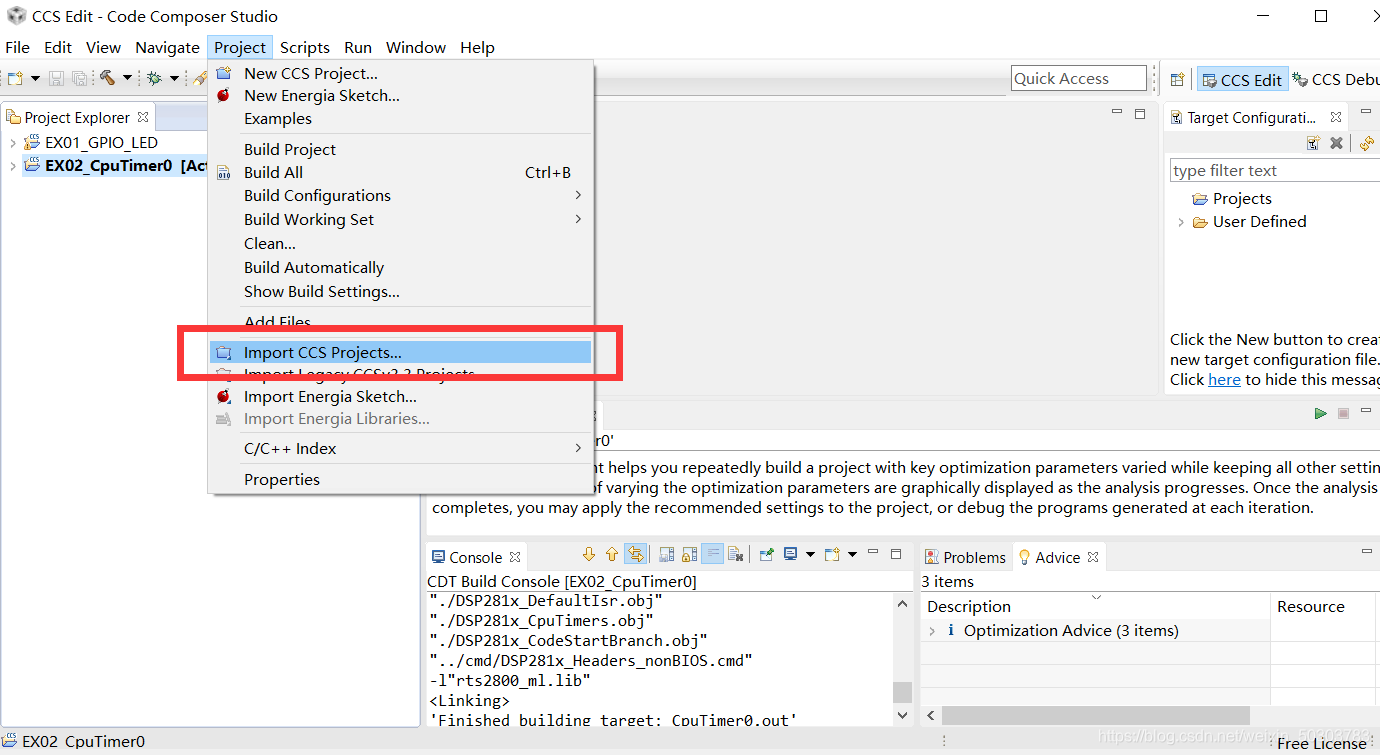Click the Build hammer toolbar icon
Image resolution: width=1380 pixels, height=755 pixels.
107,78
